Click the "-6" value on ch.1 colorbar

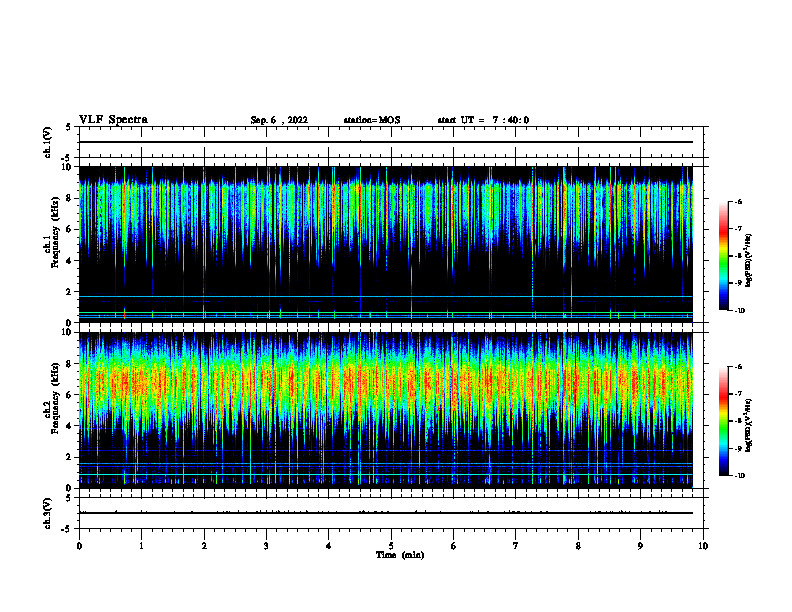[x=738, y=202]
